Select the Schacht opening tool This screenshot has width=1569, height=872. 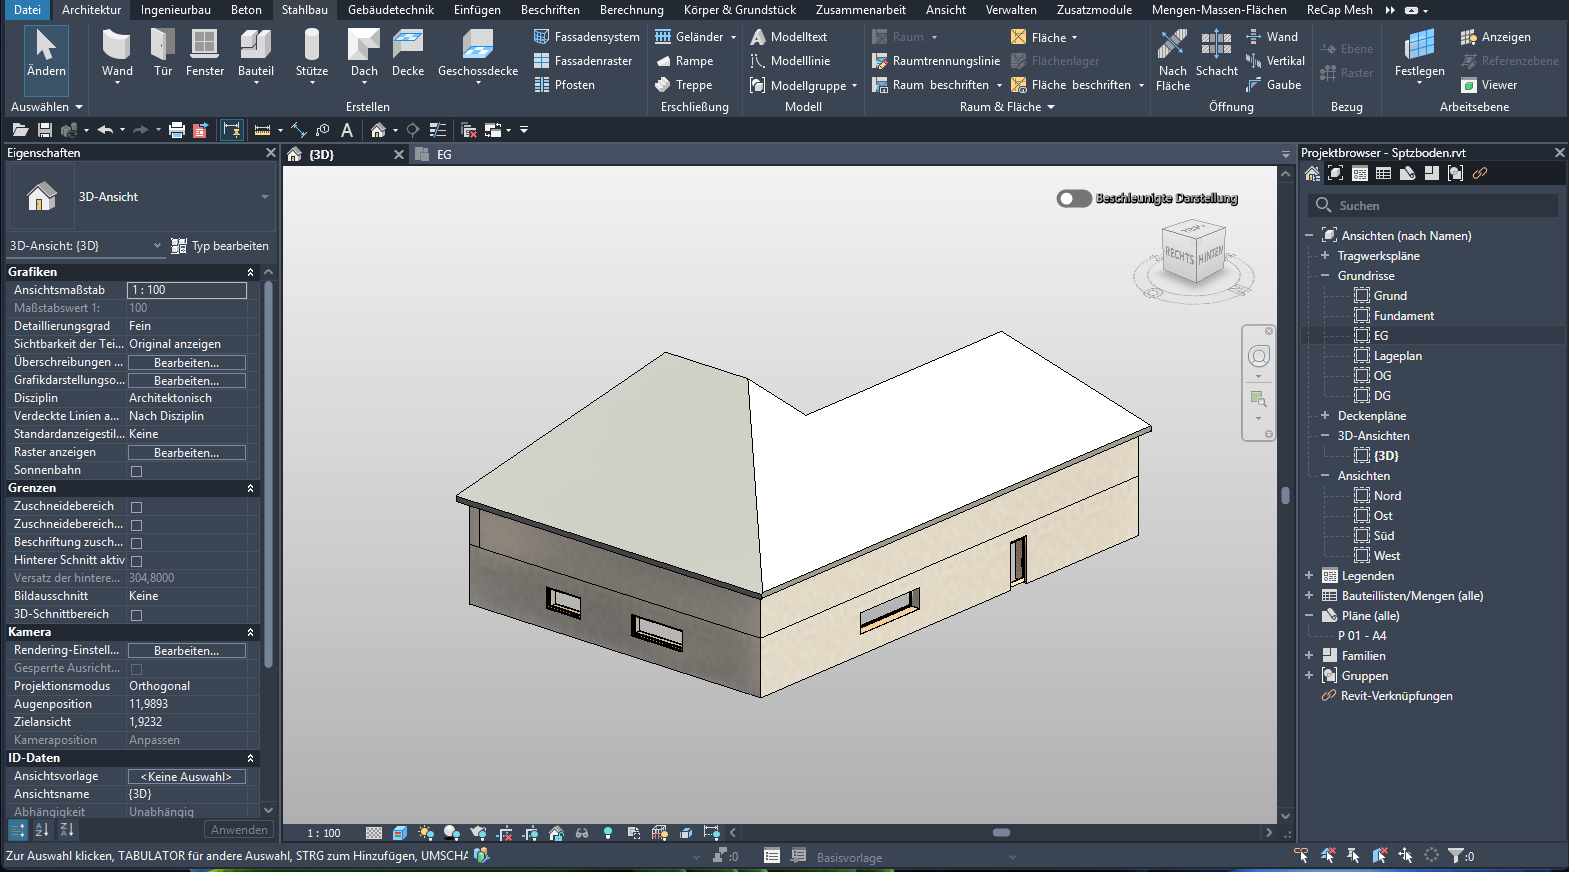[x=1216, y=53]
